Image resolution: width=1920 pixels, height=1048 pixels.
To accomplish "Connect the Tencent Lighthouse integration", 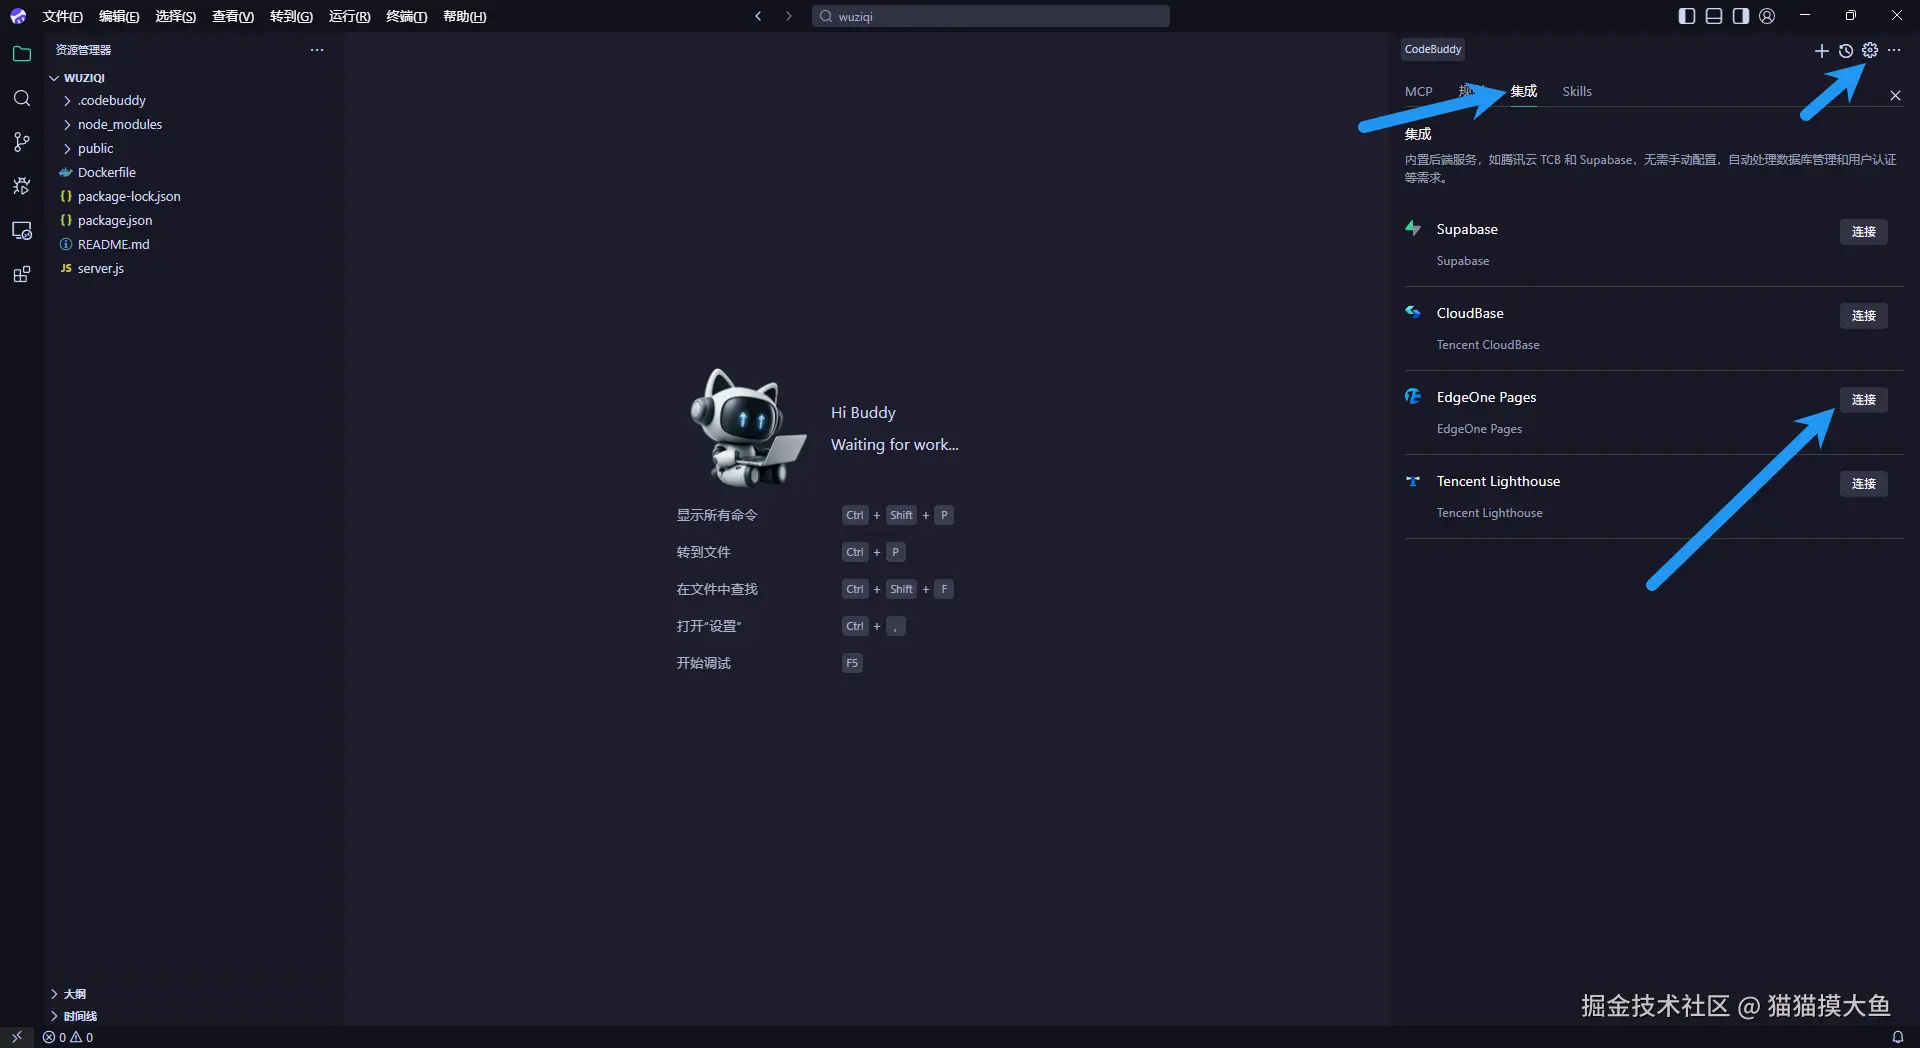I will (1863, 483).
